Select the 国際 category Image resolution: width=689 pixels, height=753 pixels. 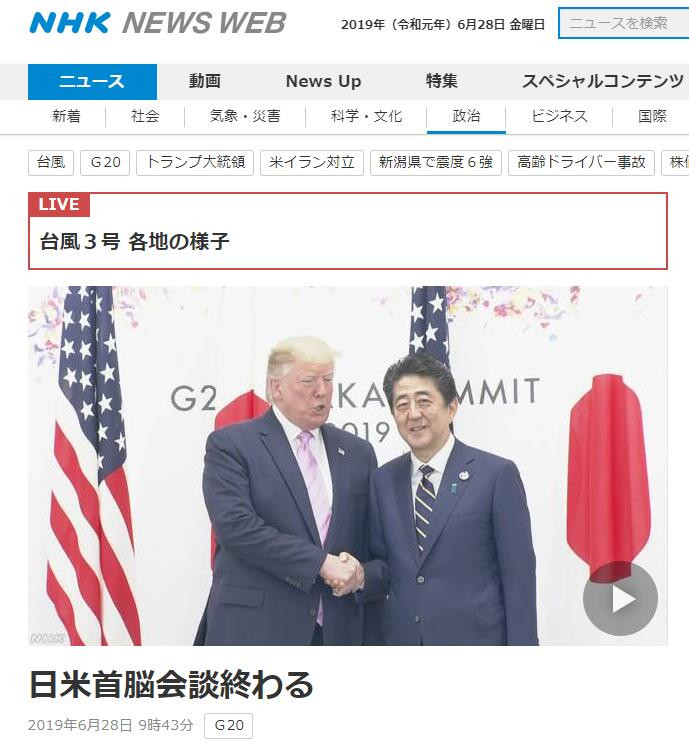tap(652, 116)
